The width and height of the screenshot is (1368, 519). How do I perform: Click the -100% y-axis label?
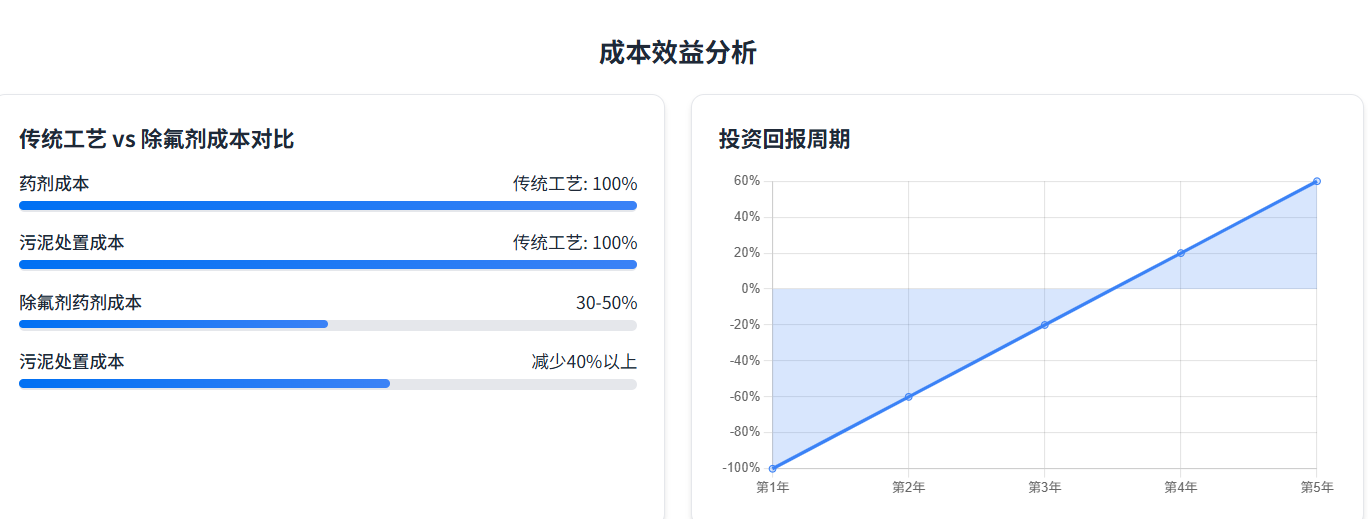(x=741, y=468)
